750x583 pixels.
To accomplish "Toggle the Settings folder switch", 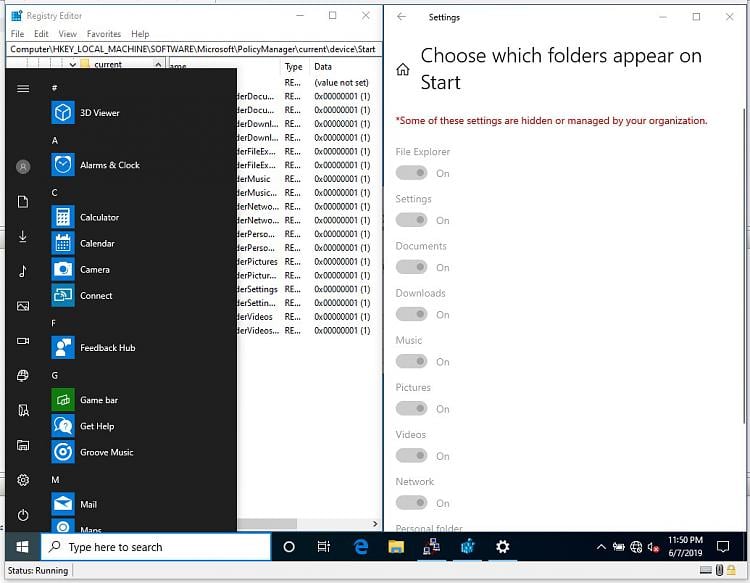I will (411, 220).
